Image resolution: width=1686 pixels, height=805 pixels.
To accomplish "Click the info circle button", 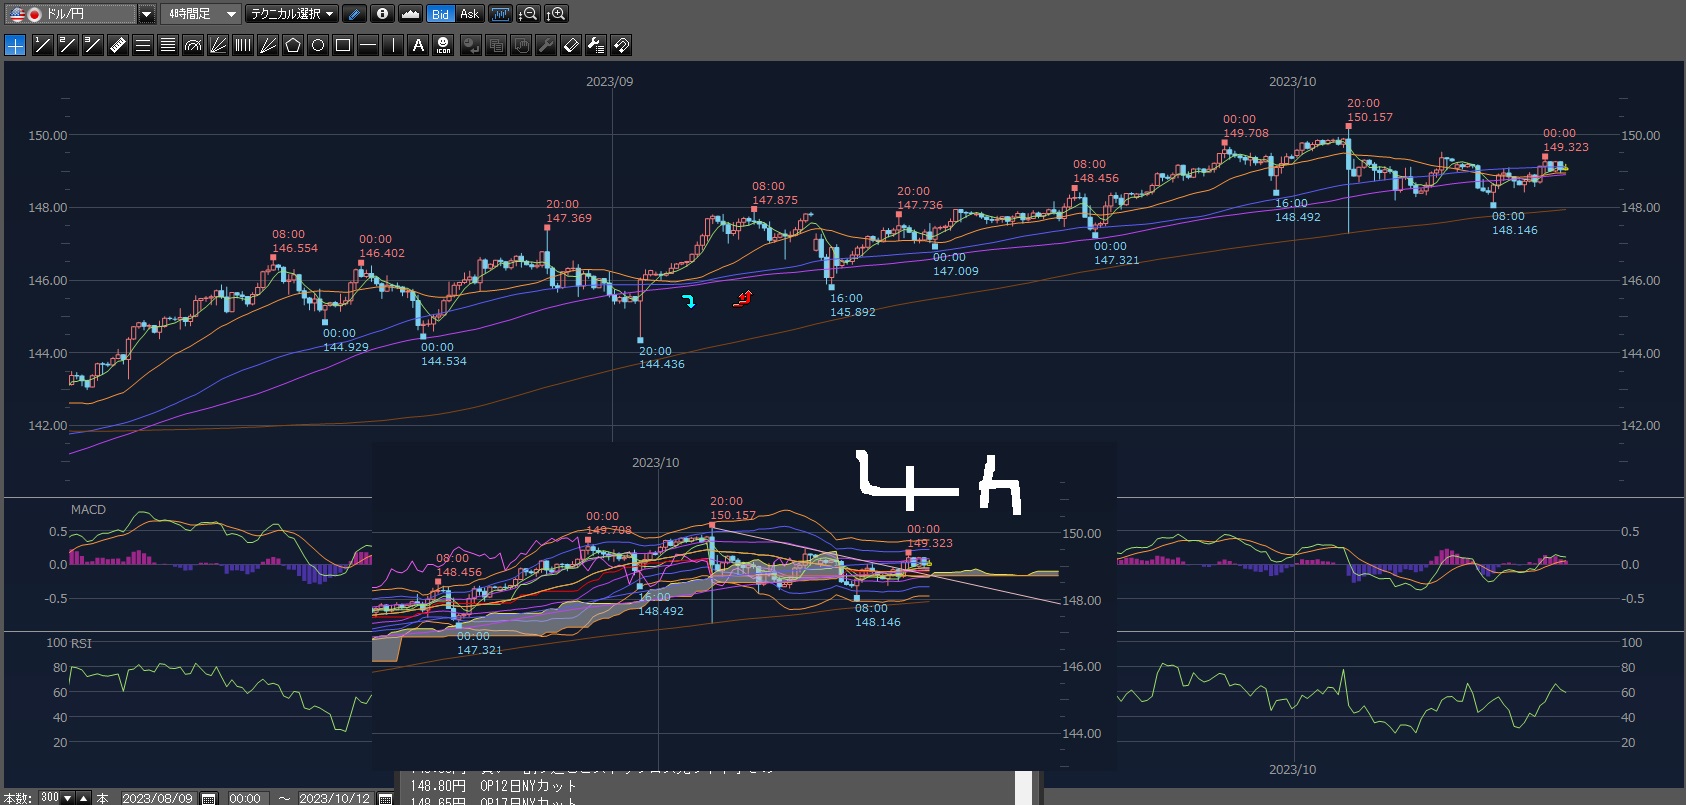I will 382,14.
